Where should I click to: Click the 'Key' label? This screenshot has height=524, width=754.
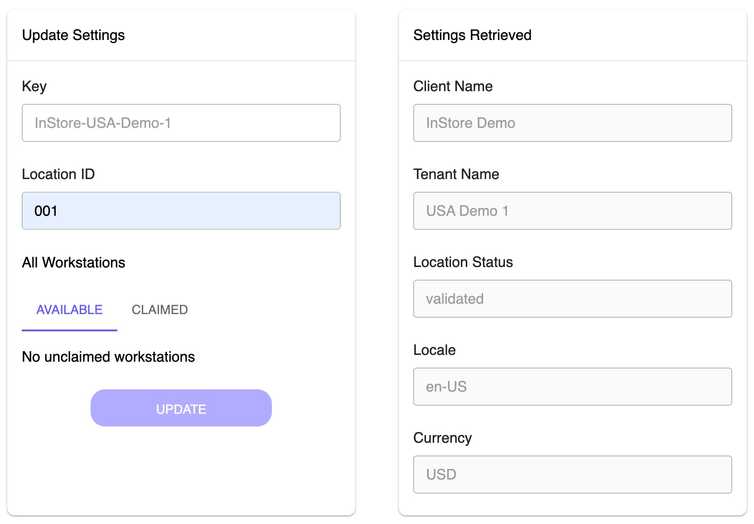pyautogui.click(x=34, y=87)
